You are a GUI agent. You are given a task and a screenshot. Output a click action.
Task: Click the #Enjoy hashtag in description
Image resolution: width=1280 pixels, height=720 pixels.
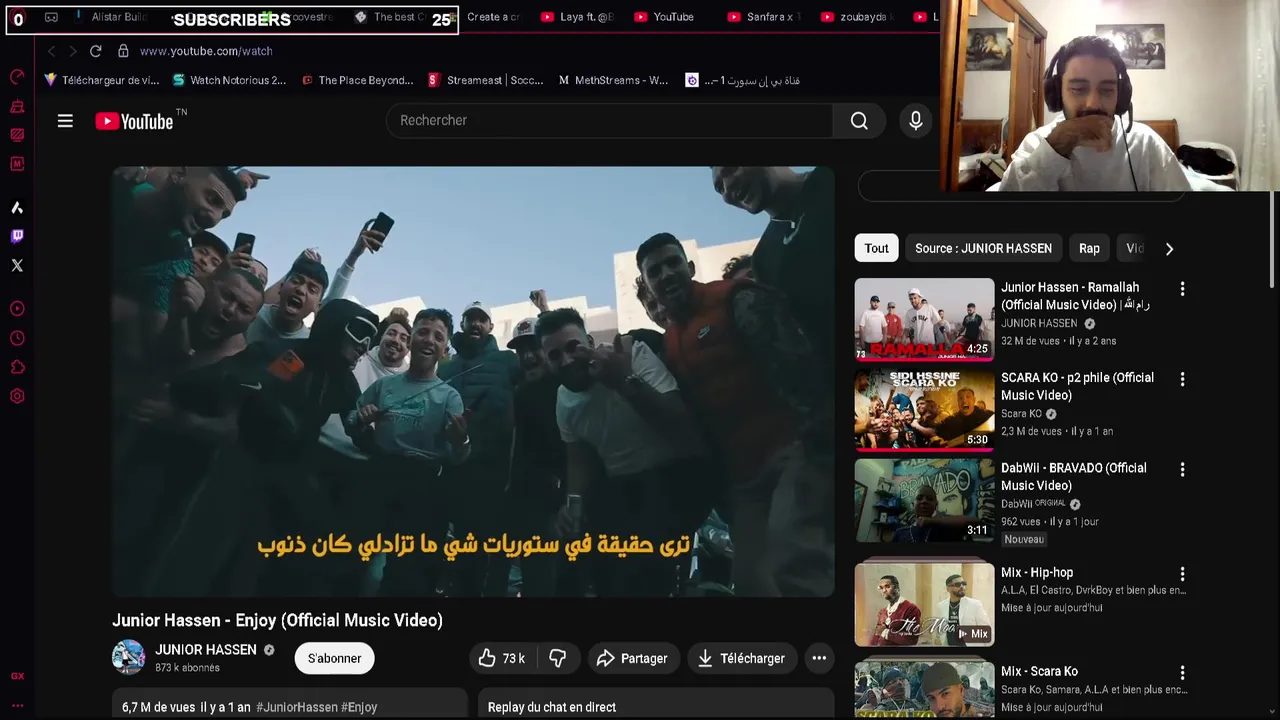pyautogui.click(x=359, y=707)
